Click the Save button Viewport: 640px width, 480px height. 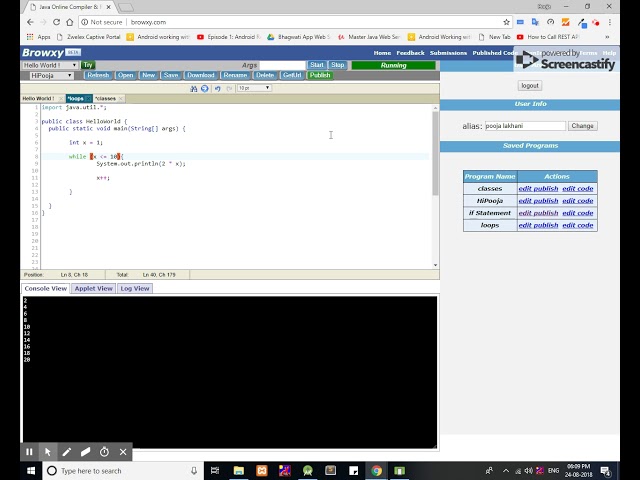pyautogui.click(x=171, y=75)
